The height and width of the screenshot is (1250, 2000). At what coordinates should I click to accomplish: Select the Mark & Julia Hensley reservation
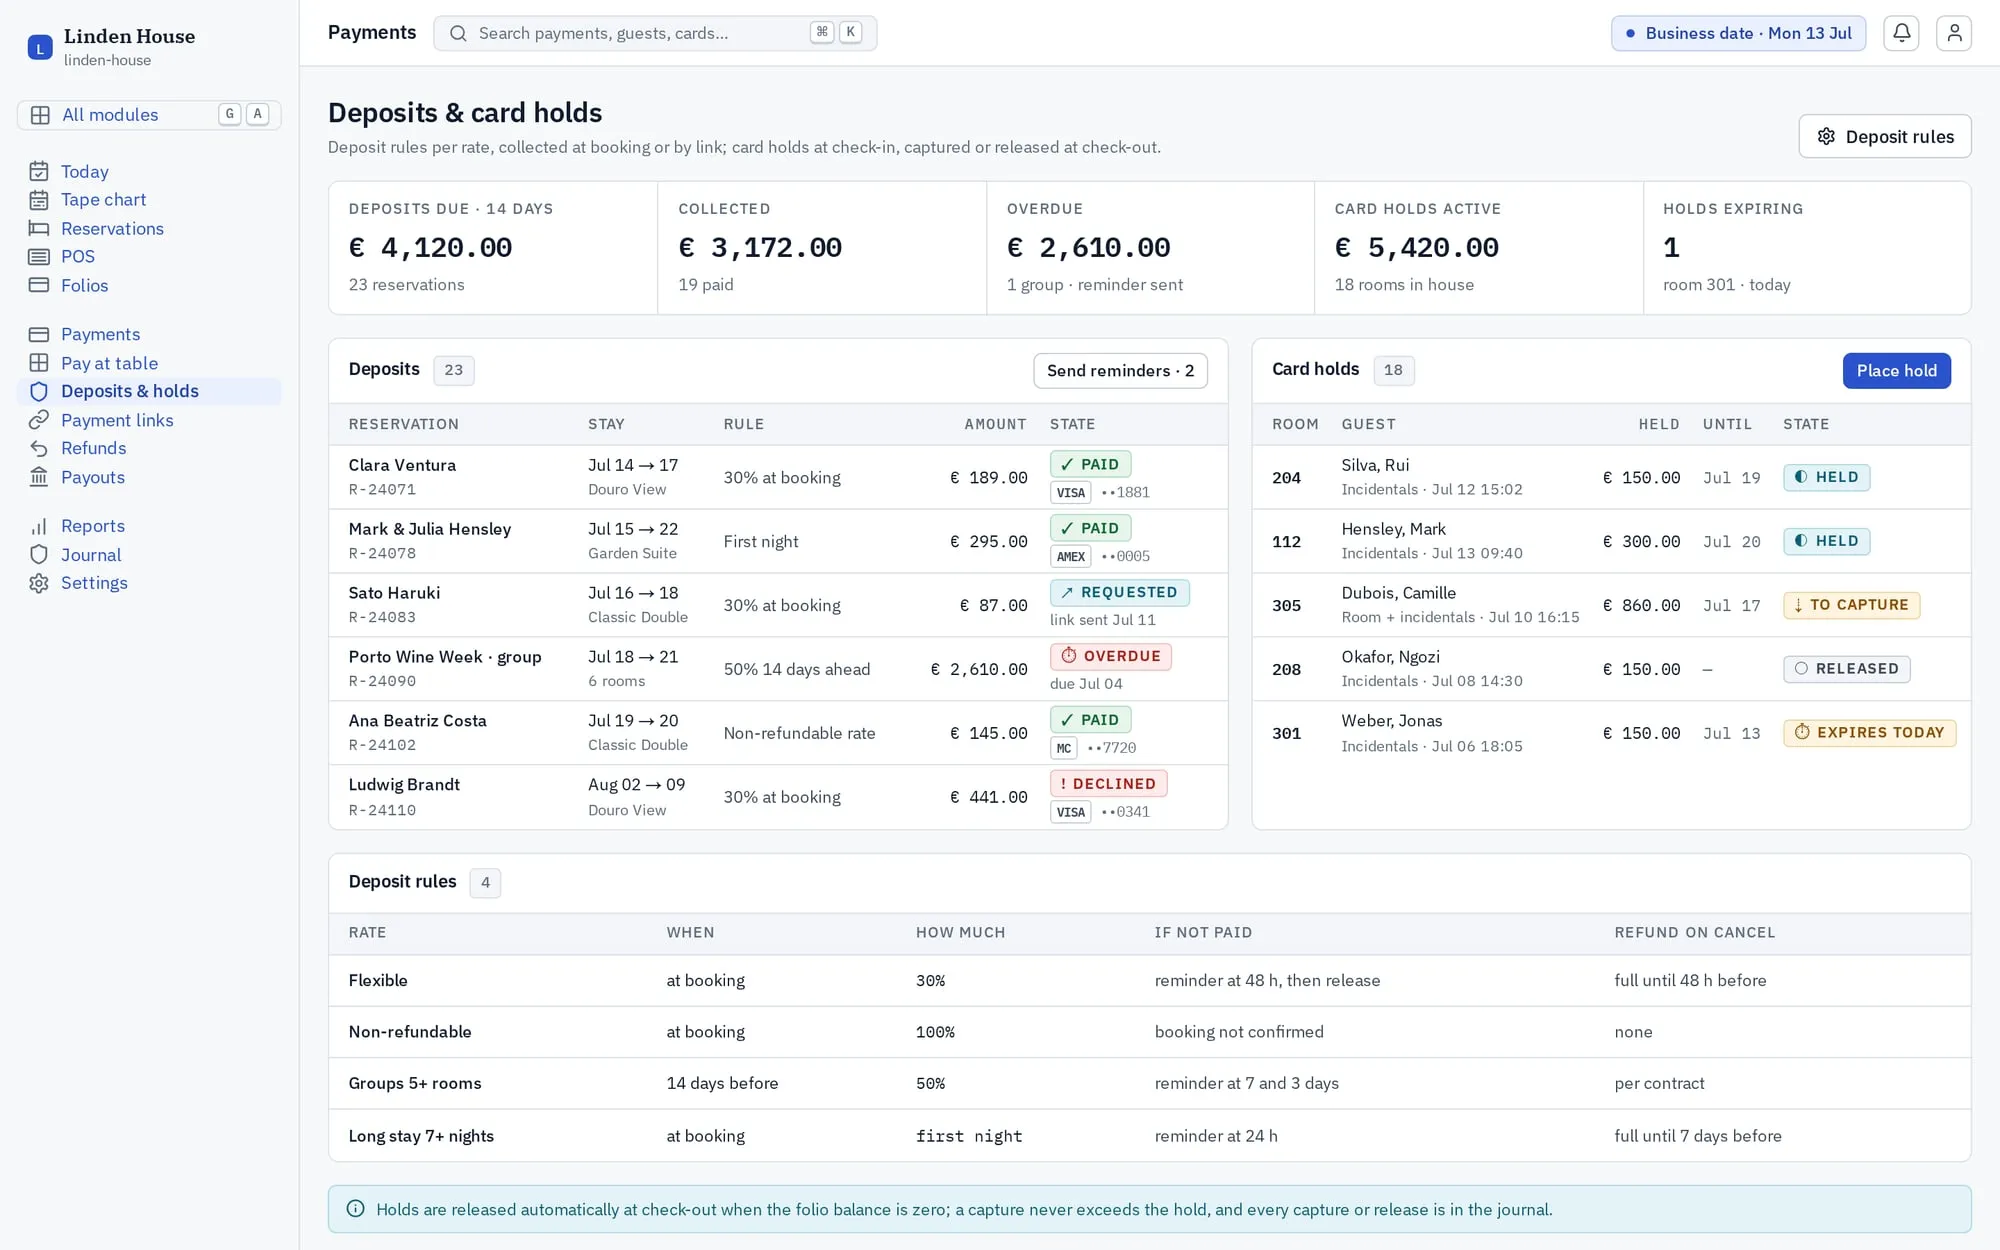pos(429,529)
